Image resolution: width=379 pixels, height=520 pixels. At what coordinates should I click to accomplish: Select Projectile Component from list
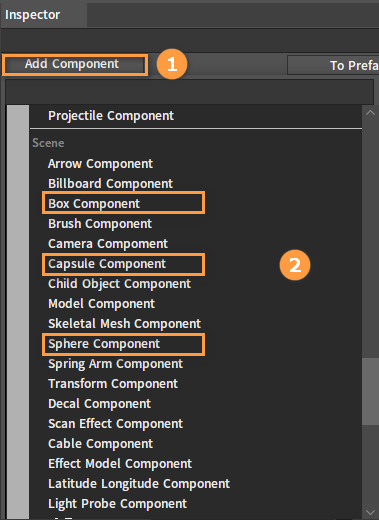(x=111, y=116)
